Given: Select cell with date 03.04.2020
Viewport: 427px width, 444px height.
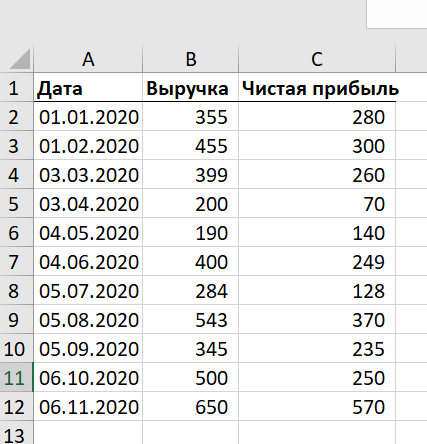Looking at the screenshot, I should 88,203.
